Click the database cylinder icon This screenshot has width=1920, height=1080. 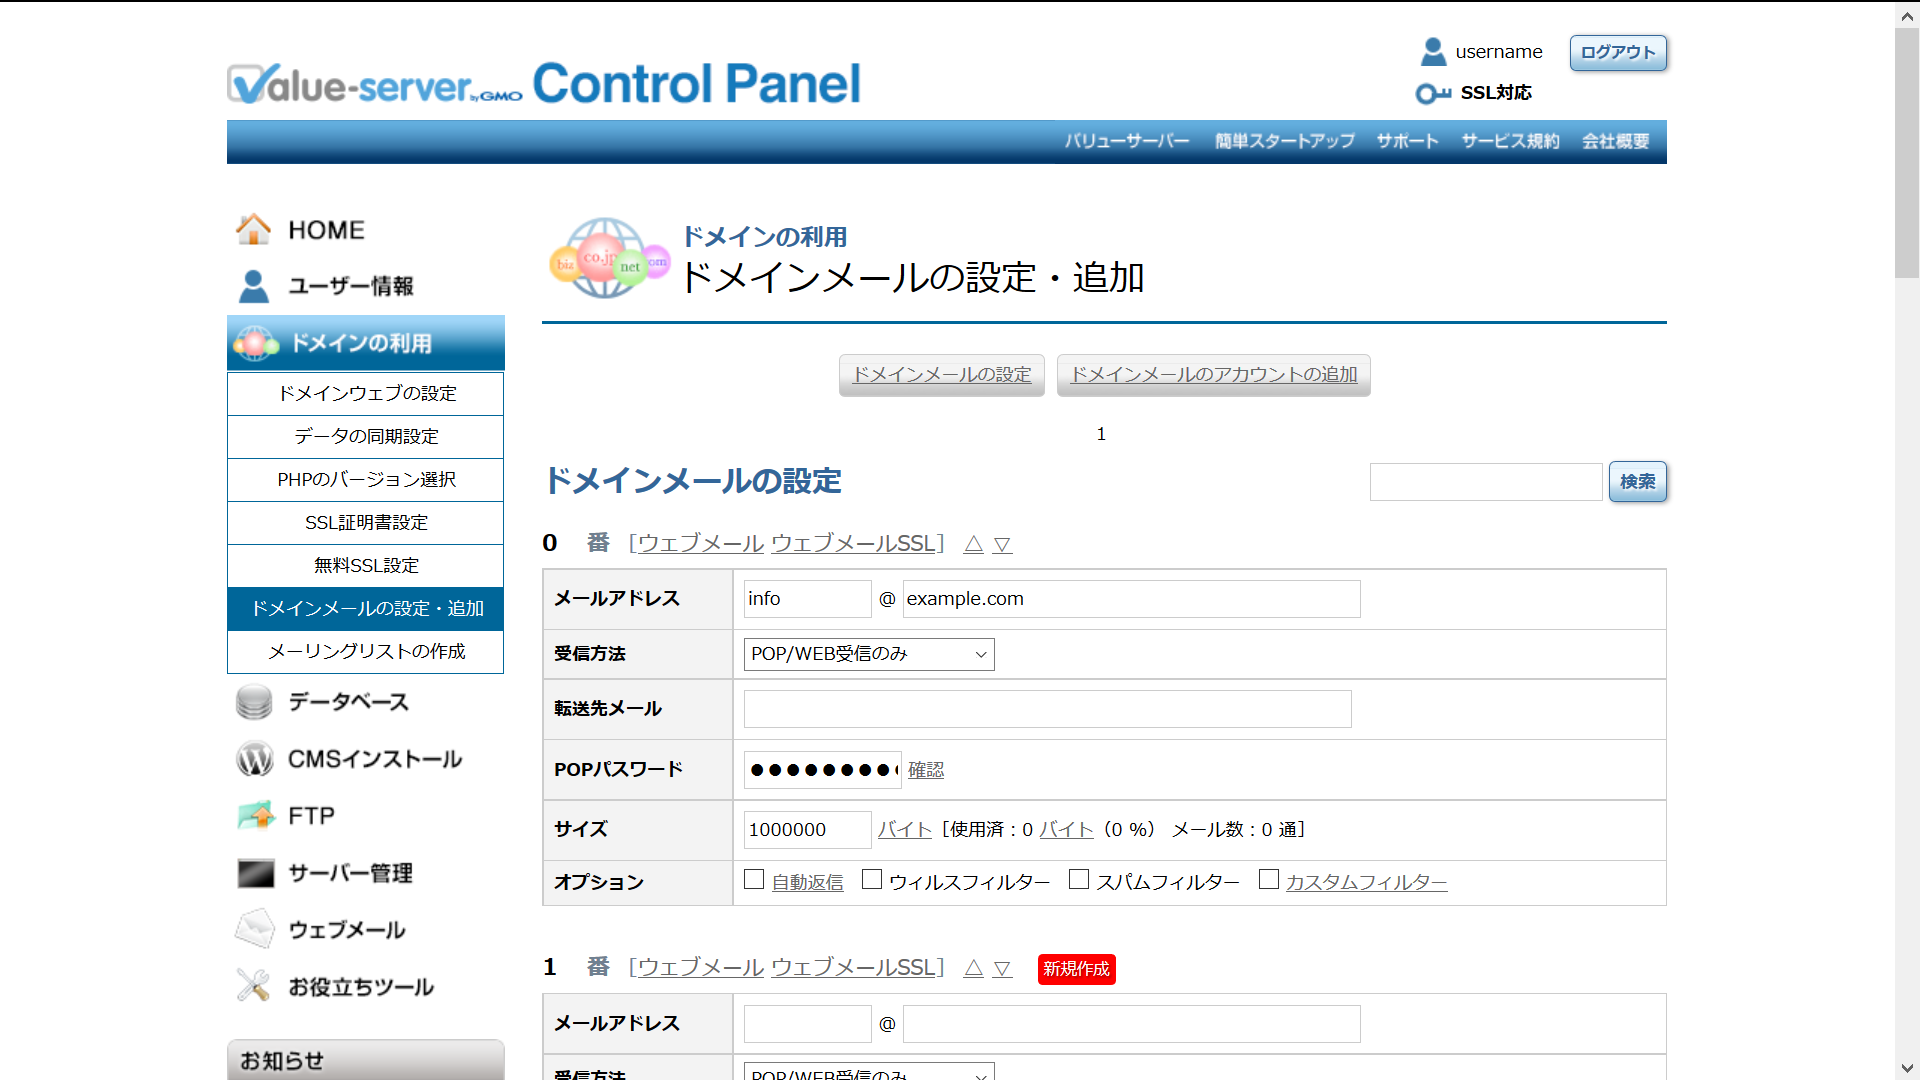[254, 702]
